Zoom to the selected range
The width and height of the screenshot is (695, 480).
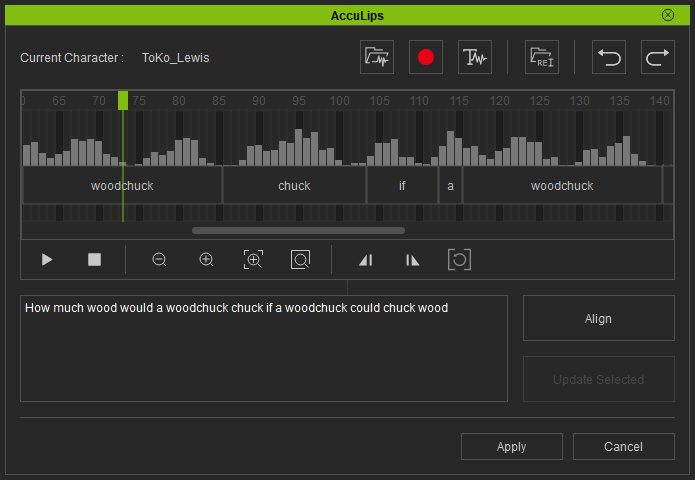click(253, 260)
